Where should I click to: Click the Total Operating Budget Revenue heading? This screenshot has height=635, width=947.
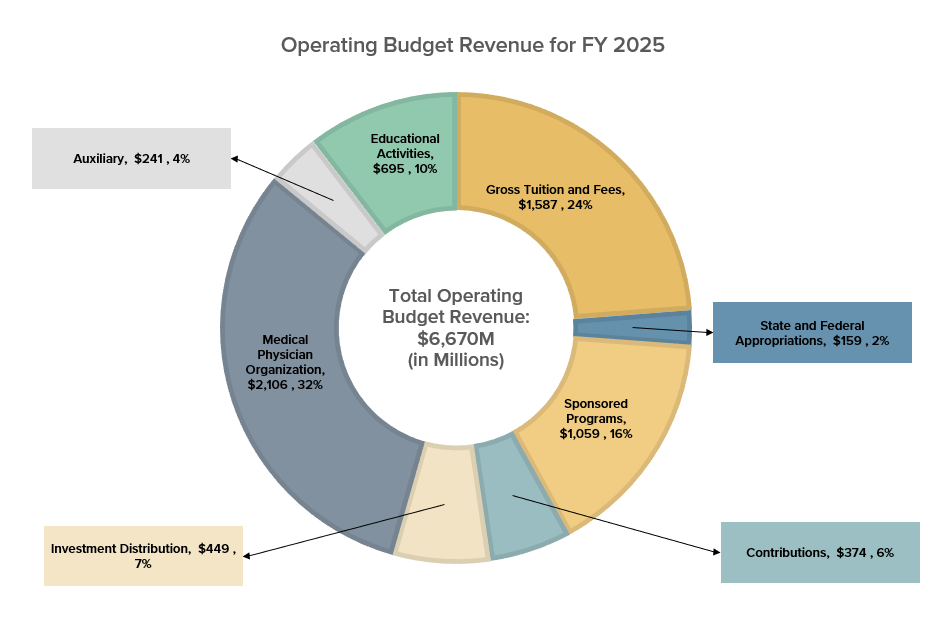point(455,306)
